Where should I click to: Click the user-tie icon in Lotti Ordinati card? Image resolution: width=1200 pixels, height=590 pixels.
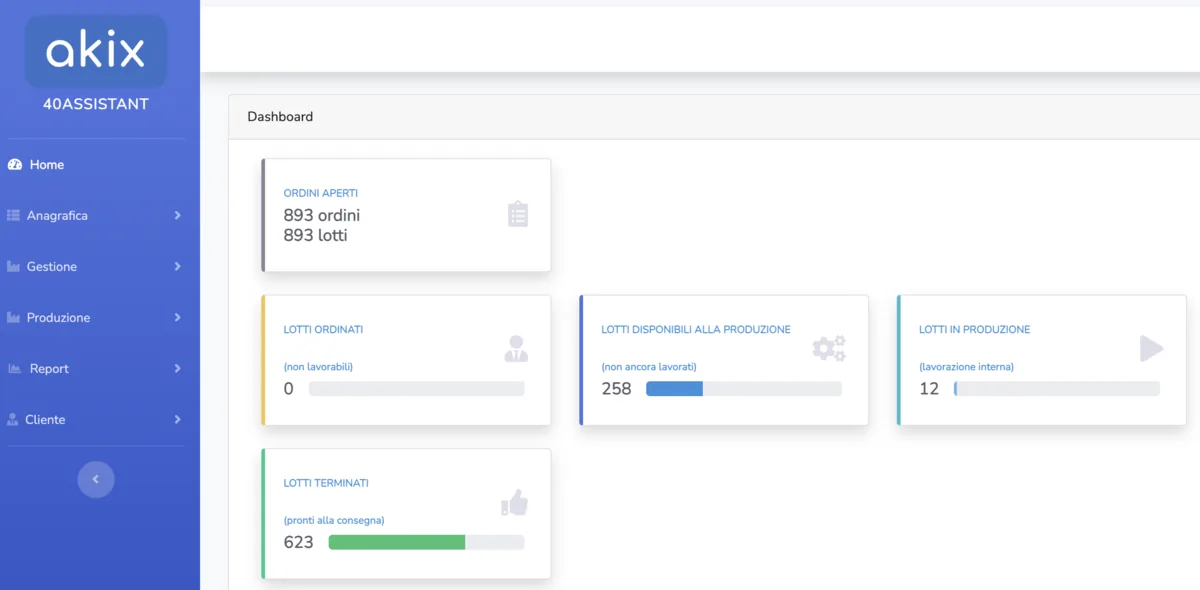[516, 349]
